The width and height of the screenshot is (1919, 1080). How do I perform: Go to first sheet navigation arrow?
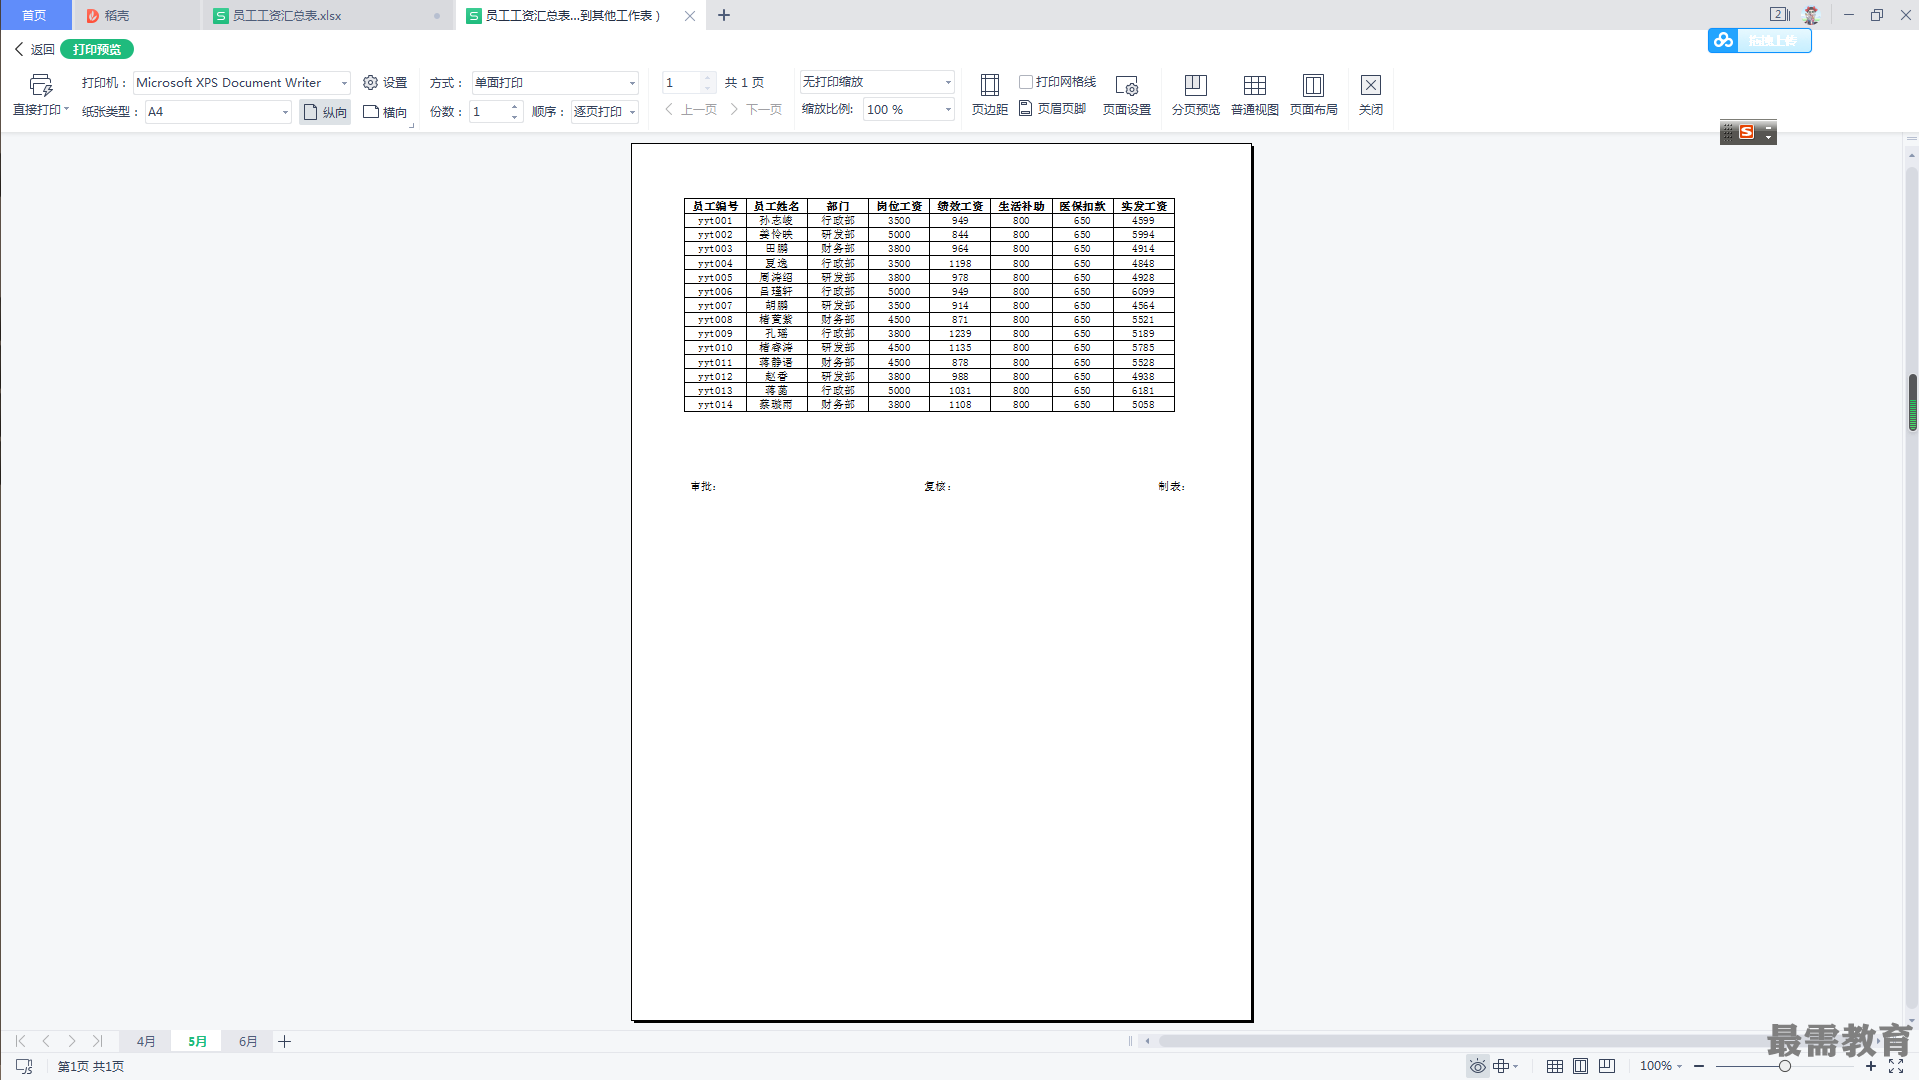click(20, 1041)
